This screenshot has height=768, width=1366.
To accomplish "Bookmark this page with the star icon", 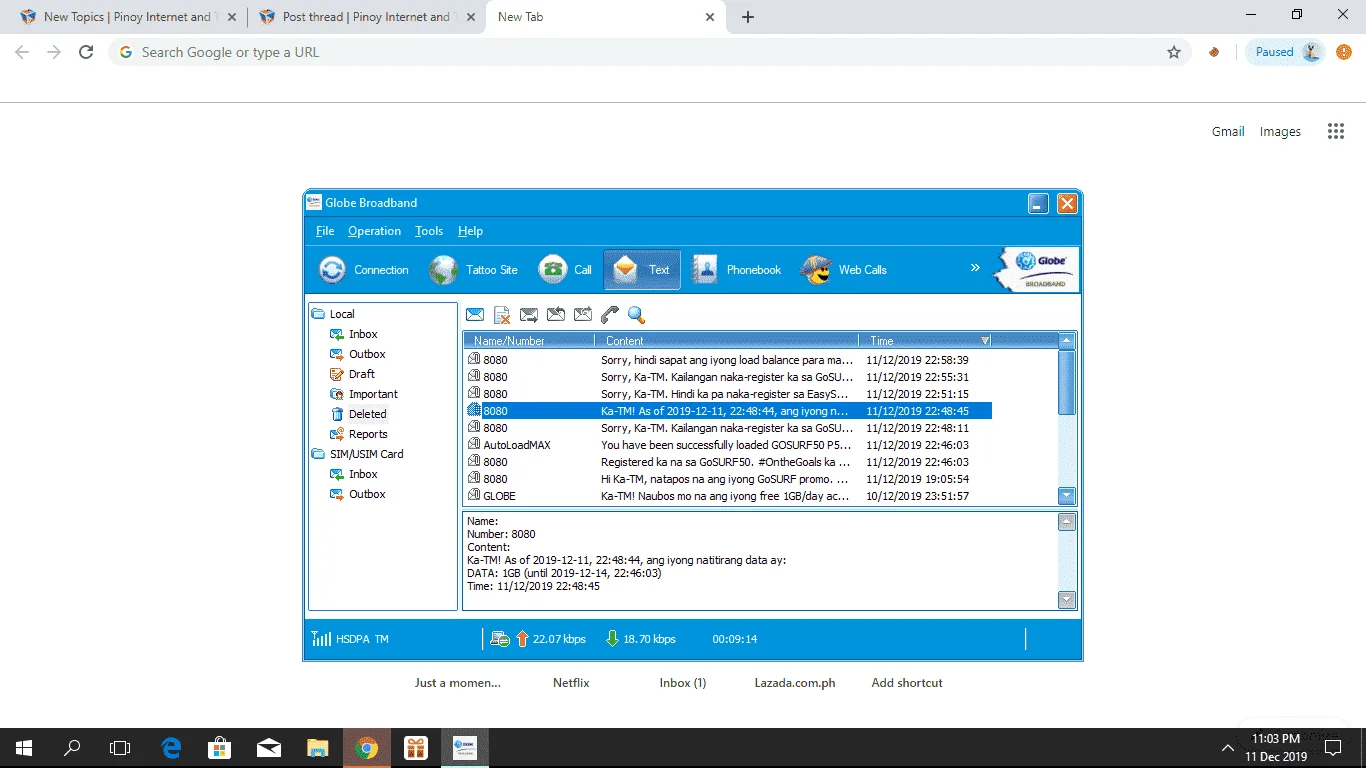I will [x=1174, y=52].
